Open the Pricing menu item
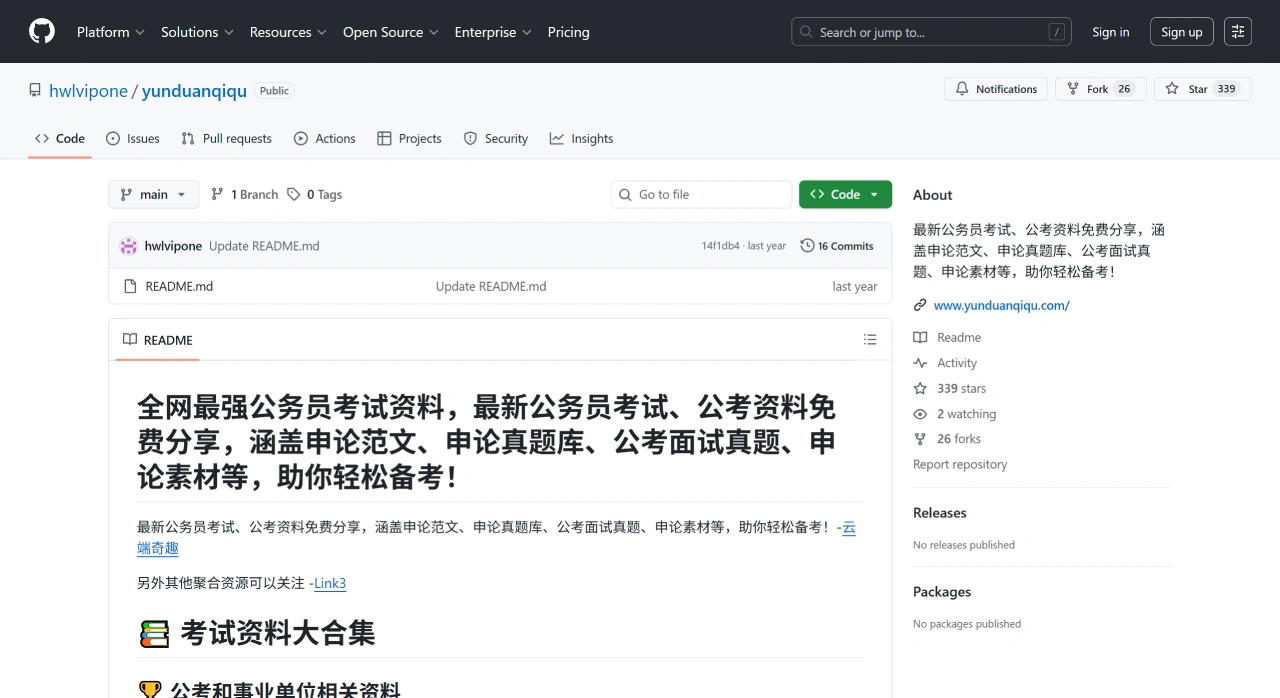The height and width of the screenshot is (698, 1280). [568, 32]
